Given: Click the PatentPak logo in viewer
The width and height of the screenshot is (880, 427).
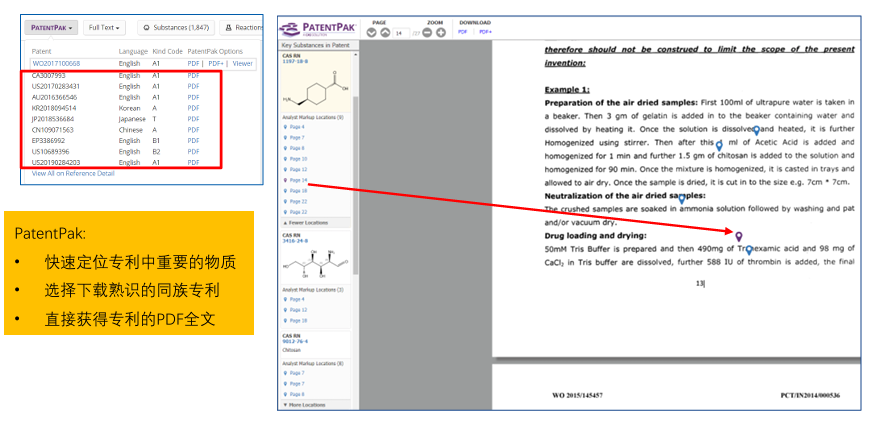Looking at the screenshot, I should tap(318, 29).
